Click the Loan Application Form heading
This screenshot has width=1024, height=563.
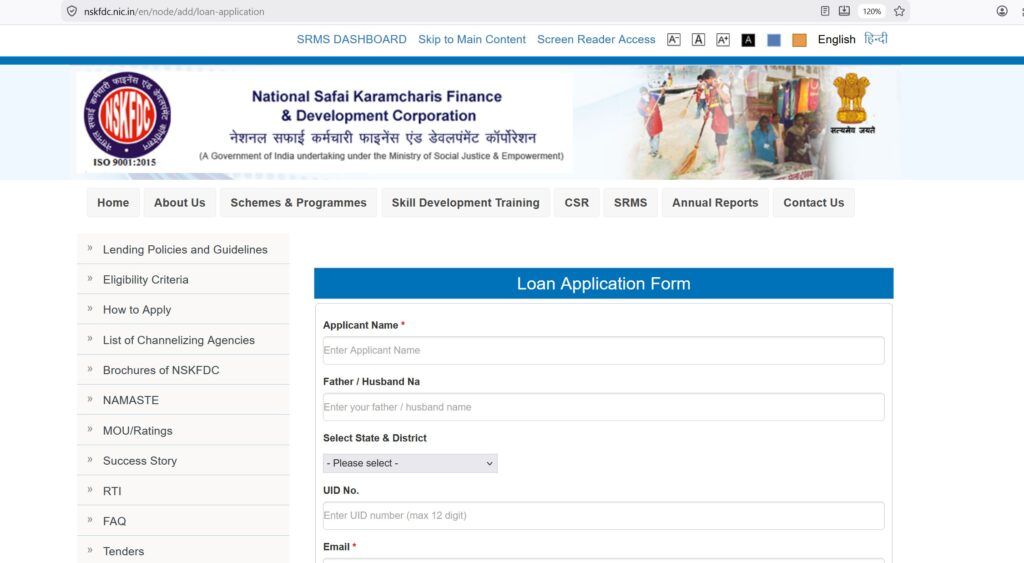[x=603, y=283]
